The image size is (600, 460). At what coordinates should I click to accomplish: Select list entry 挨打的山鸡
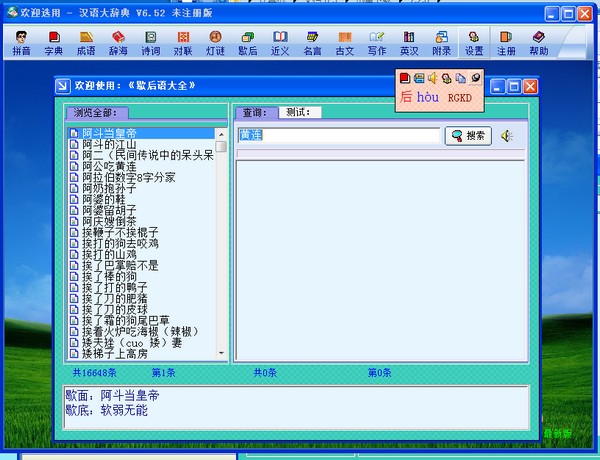tap(141, 254)
